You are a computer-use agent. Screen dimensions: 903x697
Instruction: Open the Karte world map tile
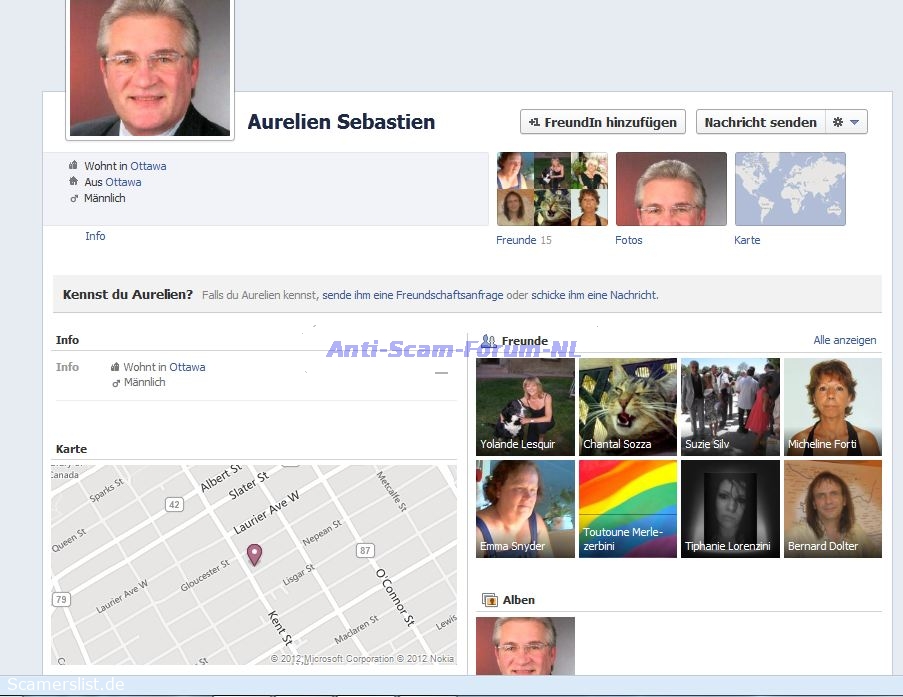[790, 189]
